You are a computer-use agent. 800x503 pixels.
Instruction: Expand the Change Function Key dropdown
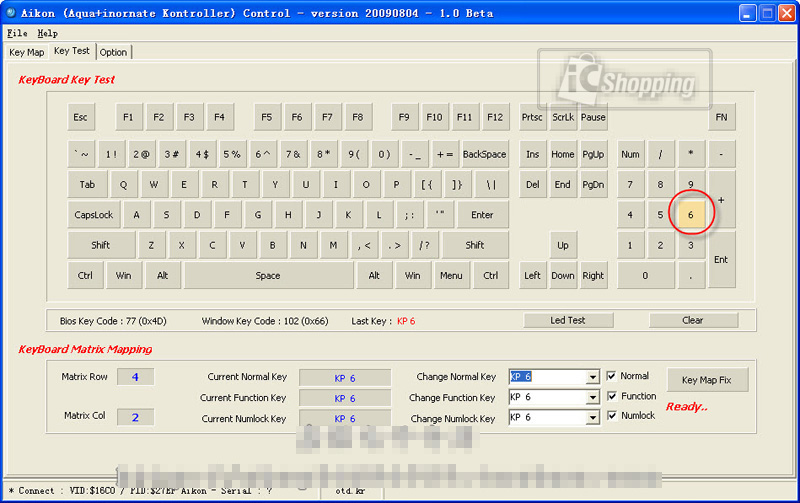coord(592,397)
